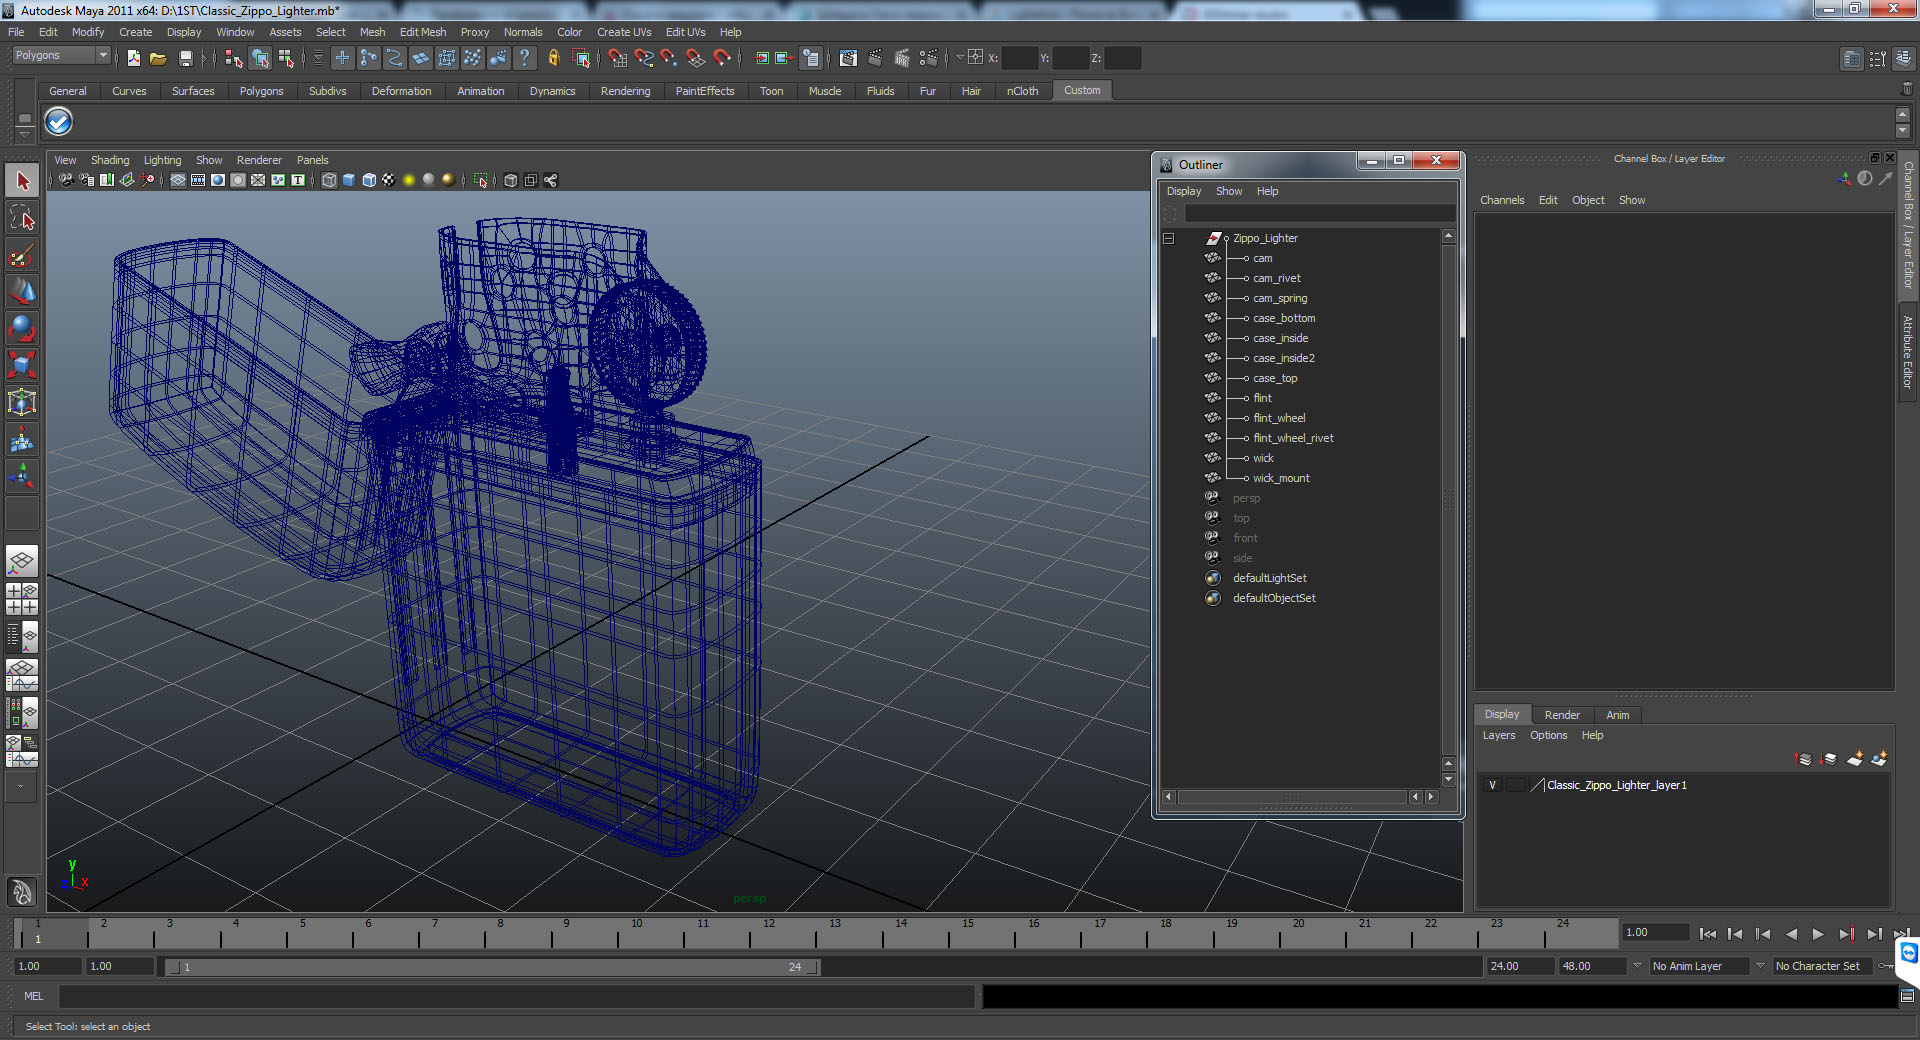
Task: Expand more layout options in toolbox
Action: click(x=22, y=786)
